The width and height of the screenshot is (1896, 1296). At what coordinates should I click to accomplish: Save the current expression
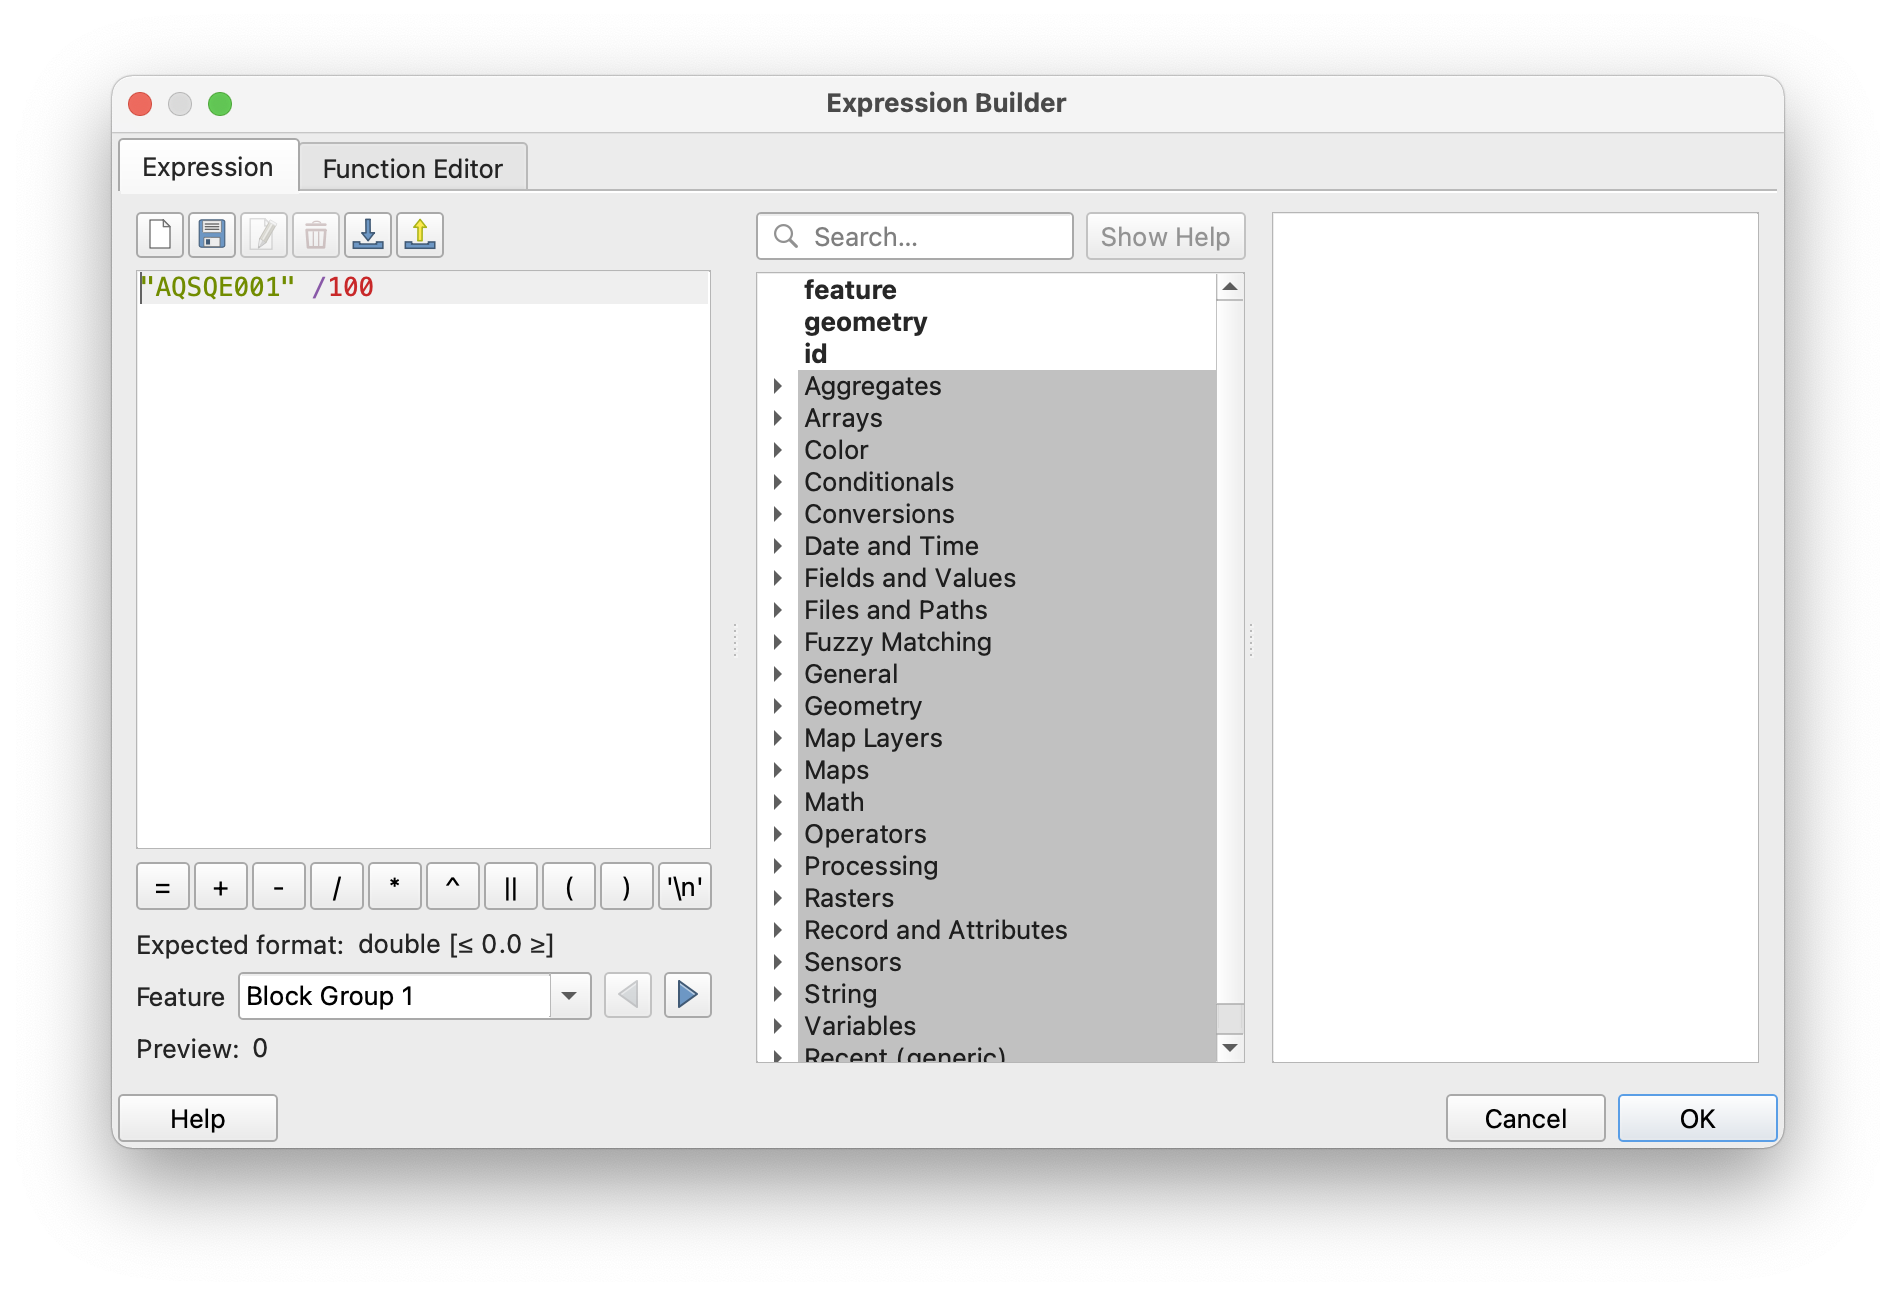(x=211, y=234)
